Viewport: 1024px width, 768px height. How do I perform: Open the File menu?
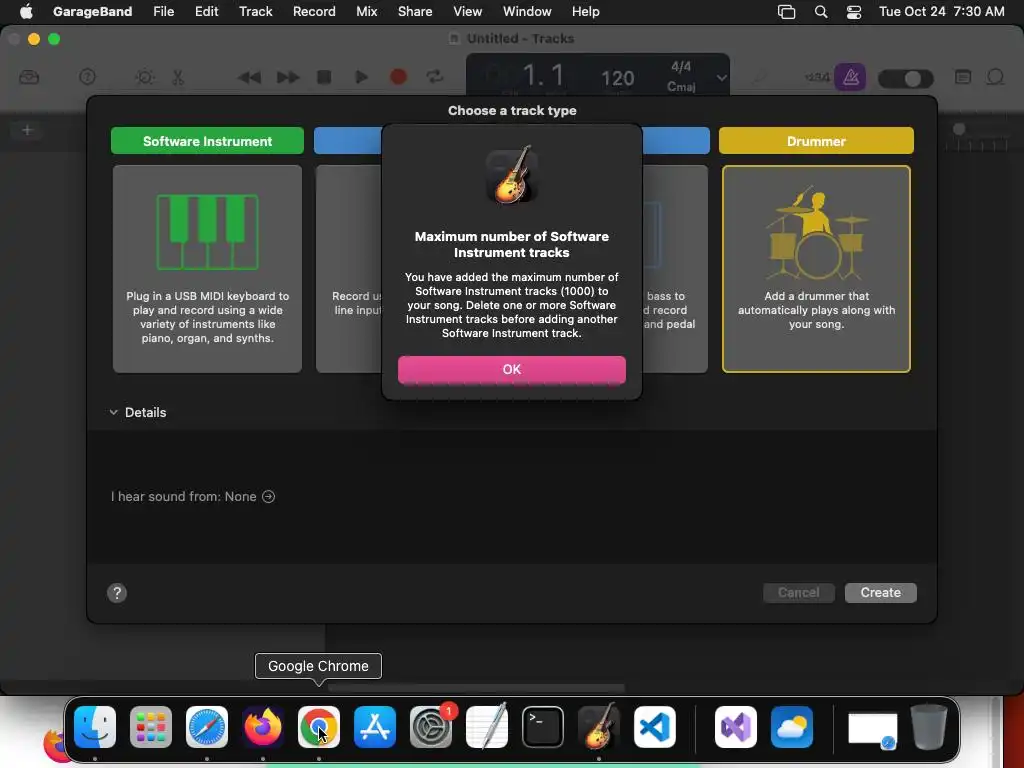163,11
